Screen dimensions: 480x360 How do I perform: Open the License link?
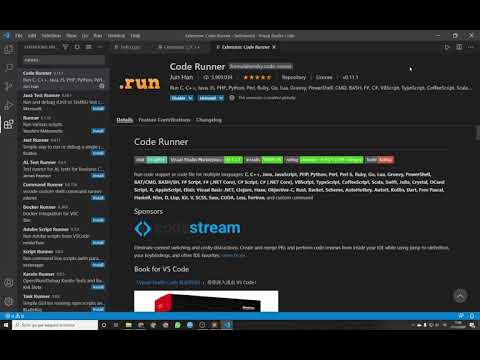pyautogui.click(x=324, y=77)
